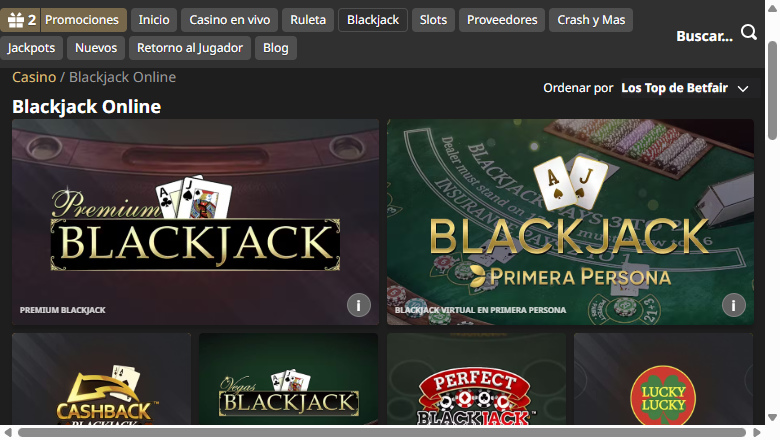Click the horizontal scrollbar right arrow

[x=757, y=433]
